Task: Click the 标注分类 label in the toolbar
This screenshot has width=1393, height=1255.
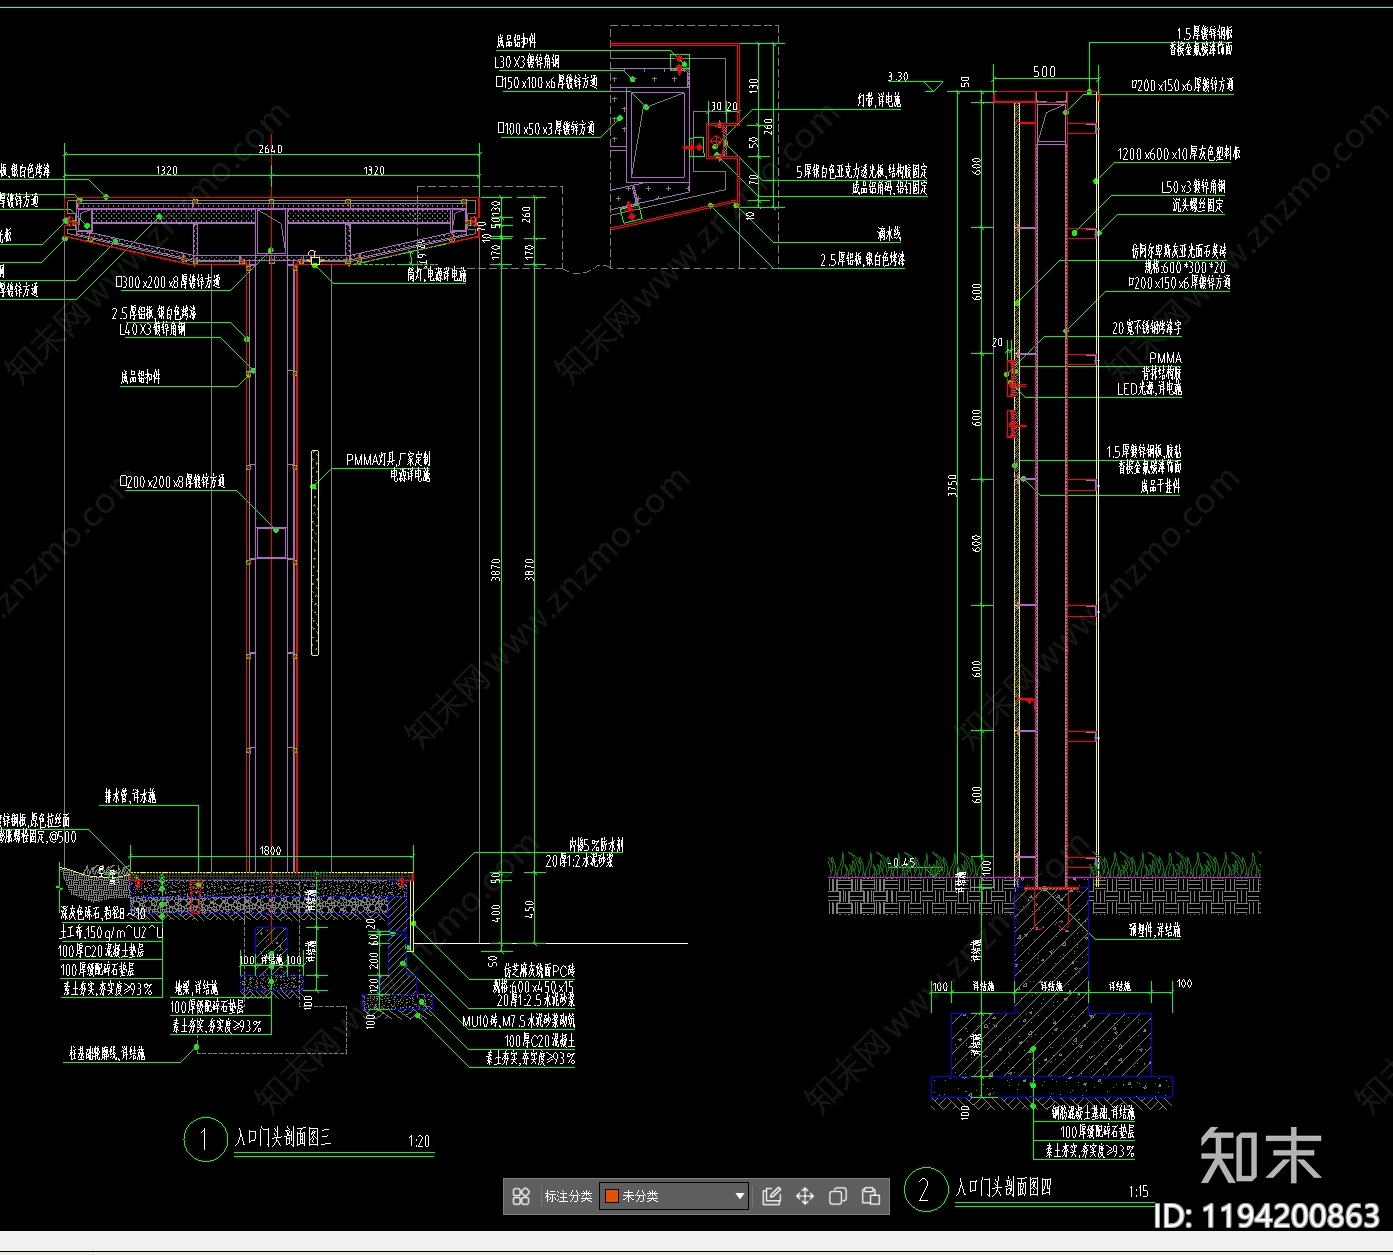Action: pyautogui.click(x=568, y=1196)
